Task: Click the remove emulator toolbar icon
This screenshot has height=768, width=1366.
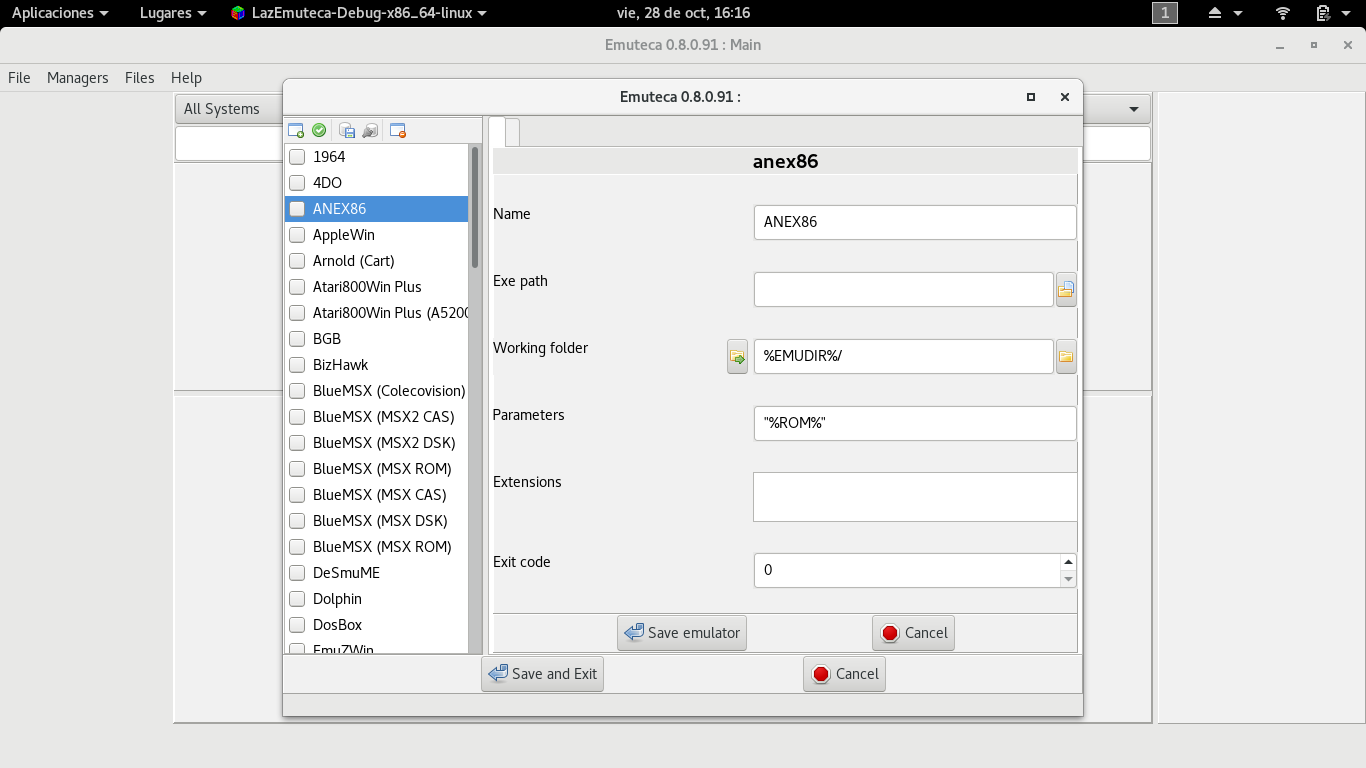Action: (398, 130)
